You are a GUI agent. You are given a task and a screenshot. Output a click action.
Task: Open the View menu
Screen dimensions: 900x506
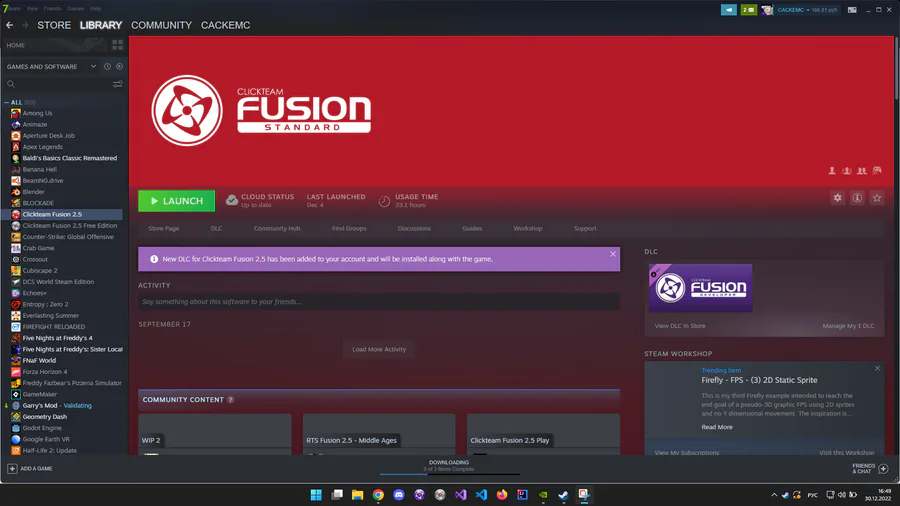click(x=32, y=9)
